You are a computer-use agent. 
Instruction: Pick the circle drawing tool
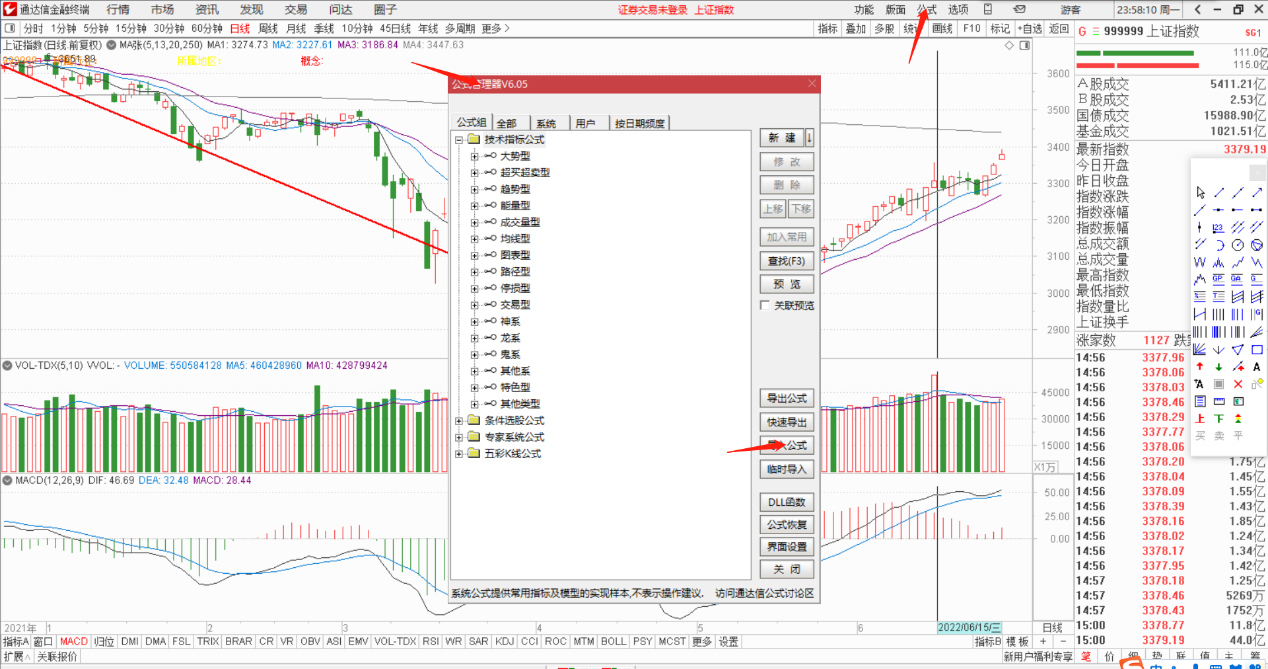point(1238,245)
